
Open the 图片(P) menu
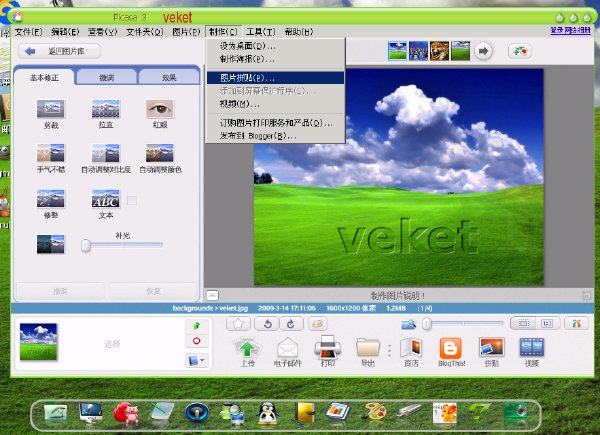tap(186, 32)
